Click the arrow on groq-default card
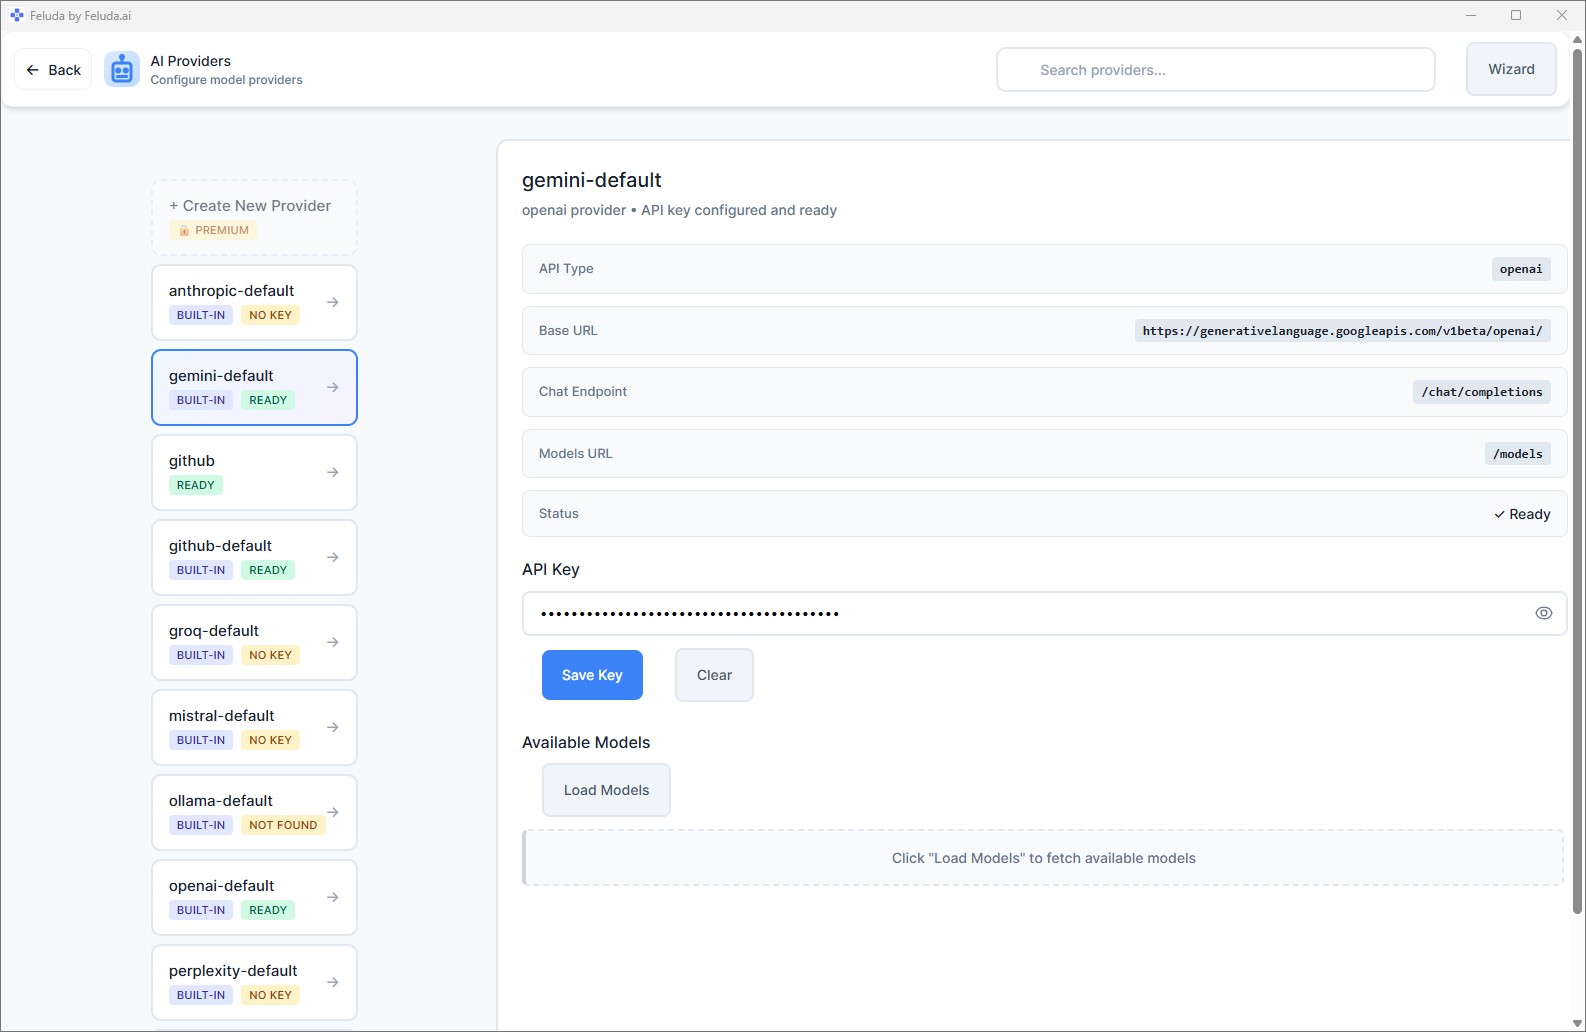 pyautogui.click(x=333, y=642)
